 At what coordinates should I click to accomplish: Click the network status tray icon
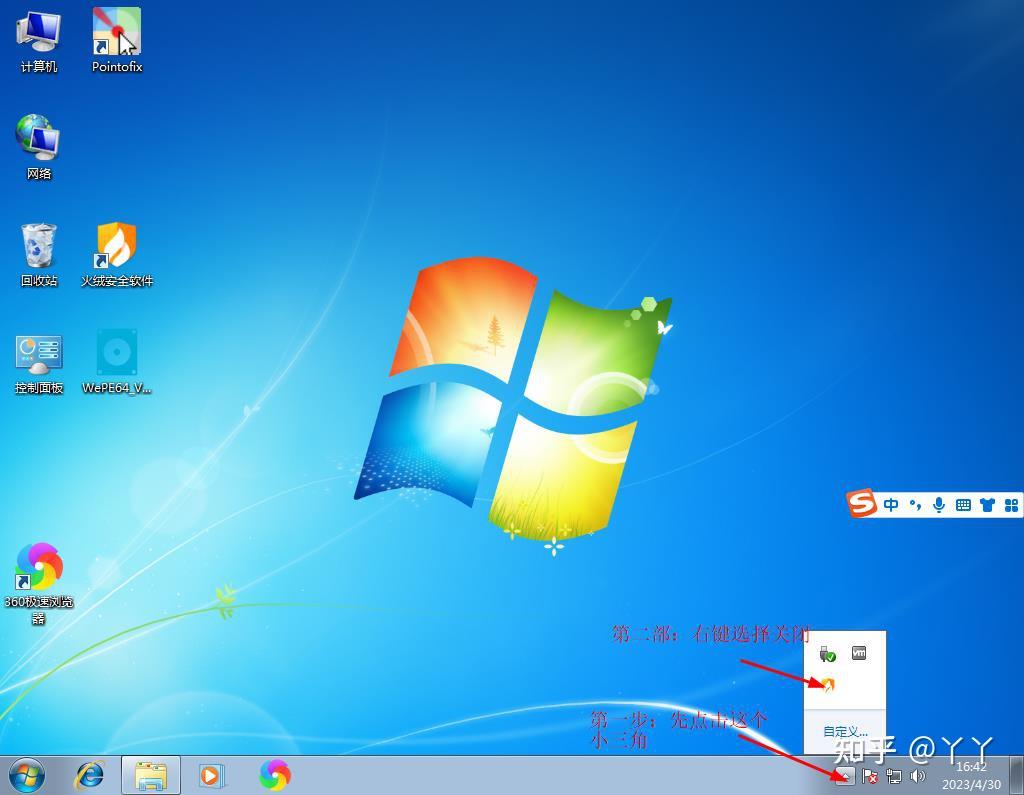pyautogui.click(x=893, y=776)
